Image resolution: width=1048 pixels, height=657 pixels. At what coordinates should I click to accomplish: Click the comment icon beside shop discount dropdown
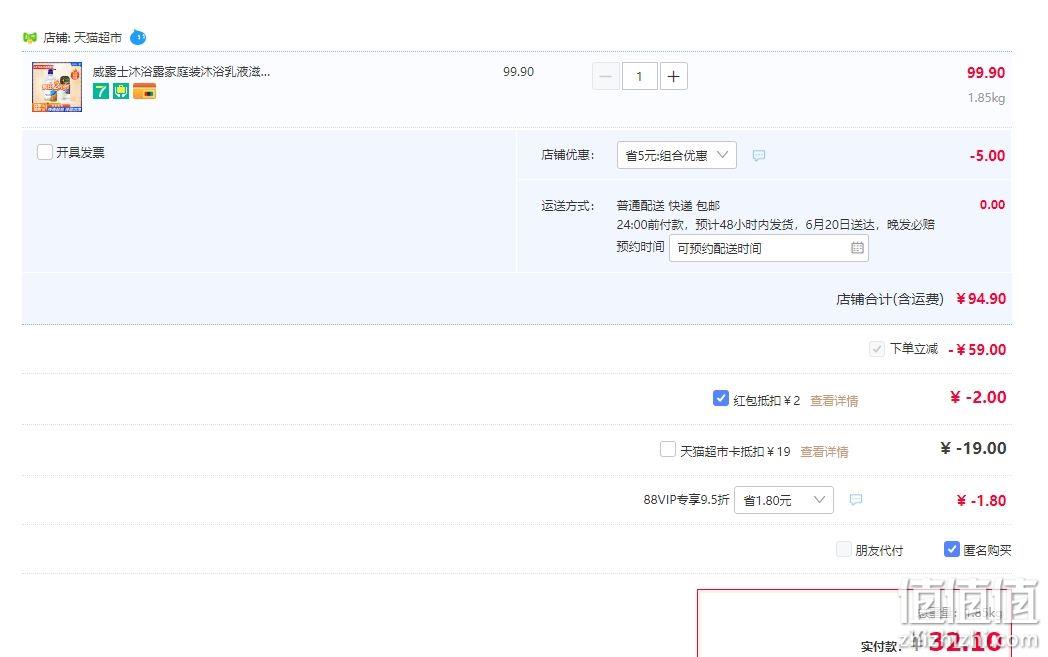tap(759, 155)
